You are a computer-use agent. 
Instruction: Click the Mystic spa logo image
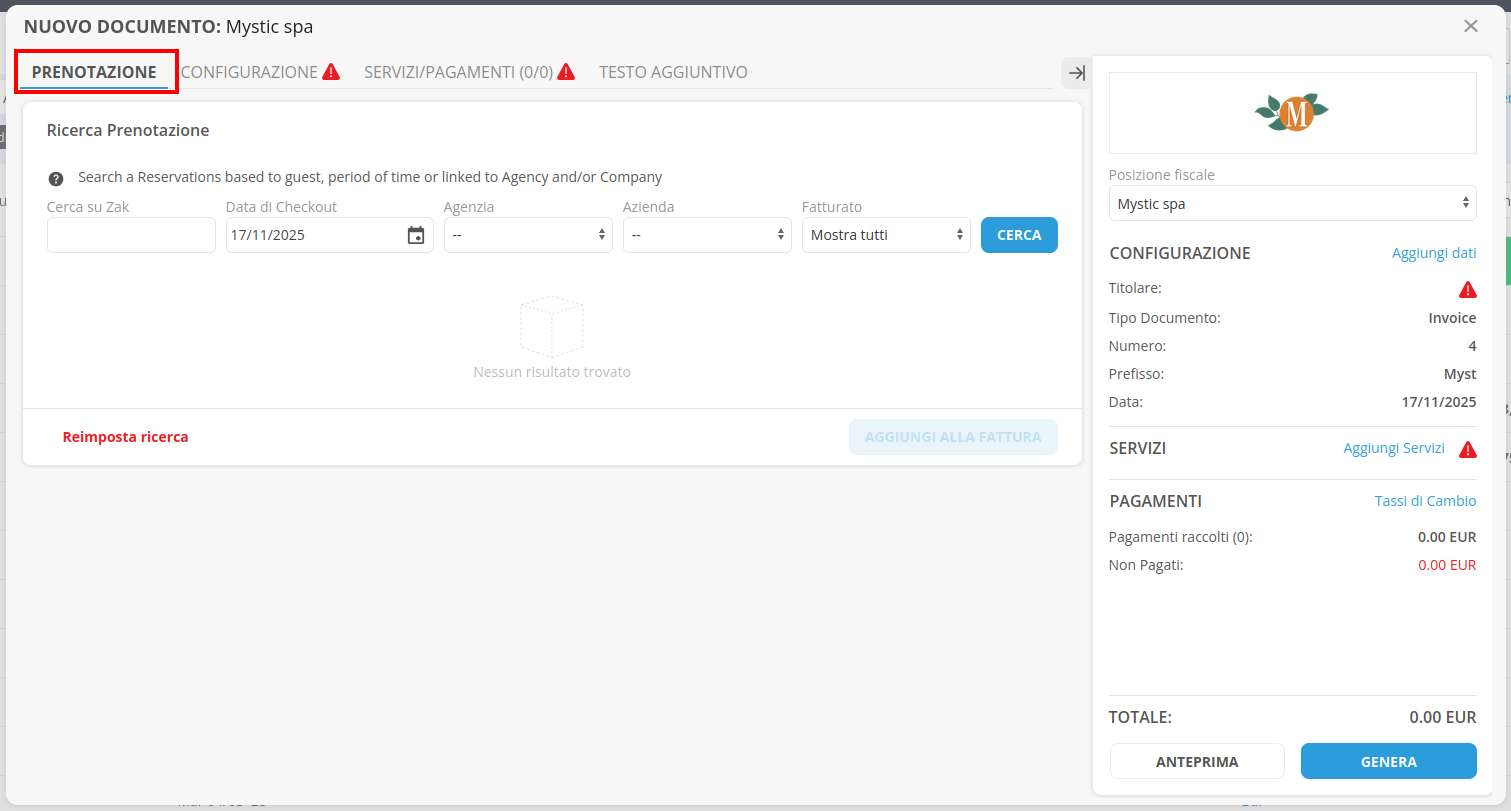tap(1292, 112)
